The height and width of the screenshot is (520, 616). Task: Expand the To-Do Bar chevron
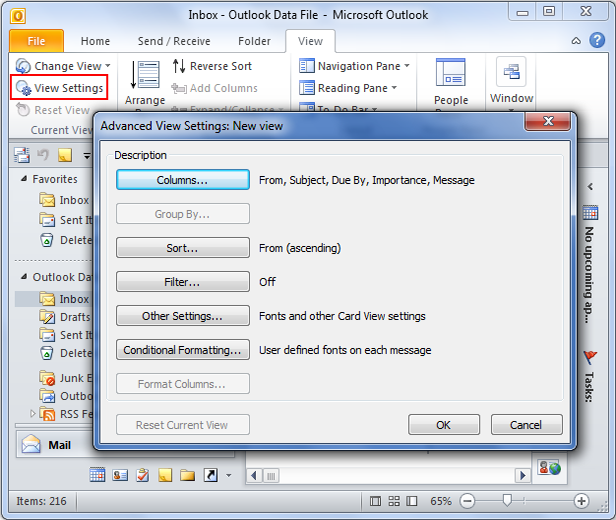(590, 187)
